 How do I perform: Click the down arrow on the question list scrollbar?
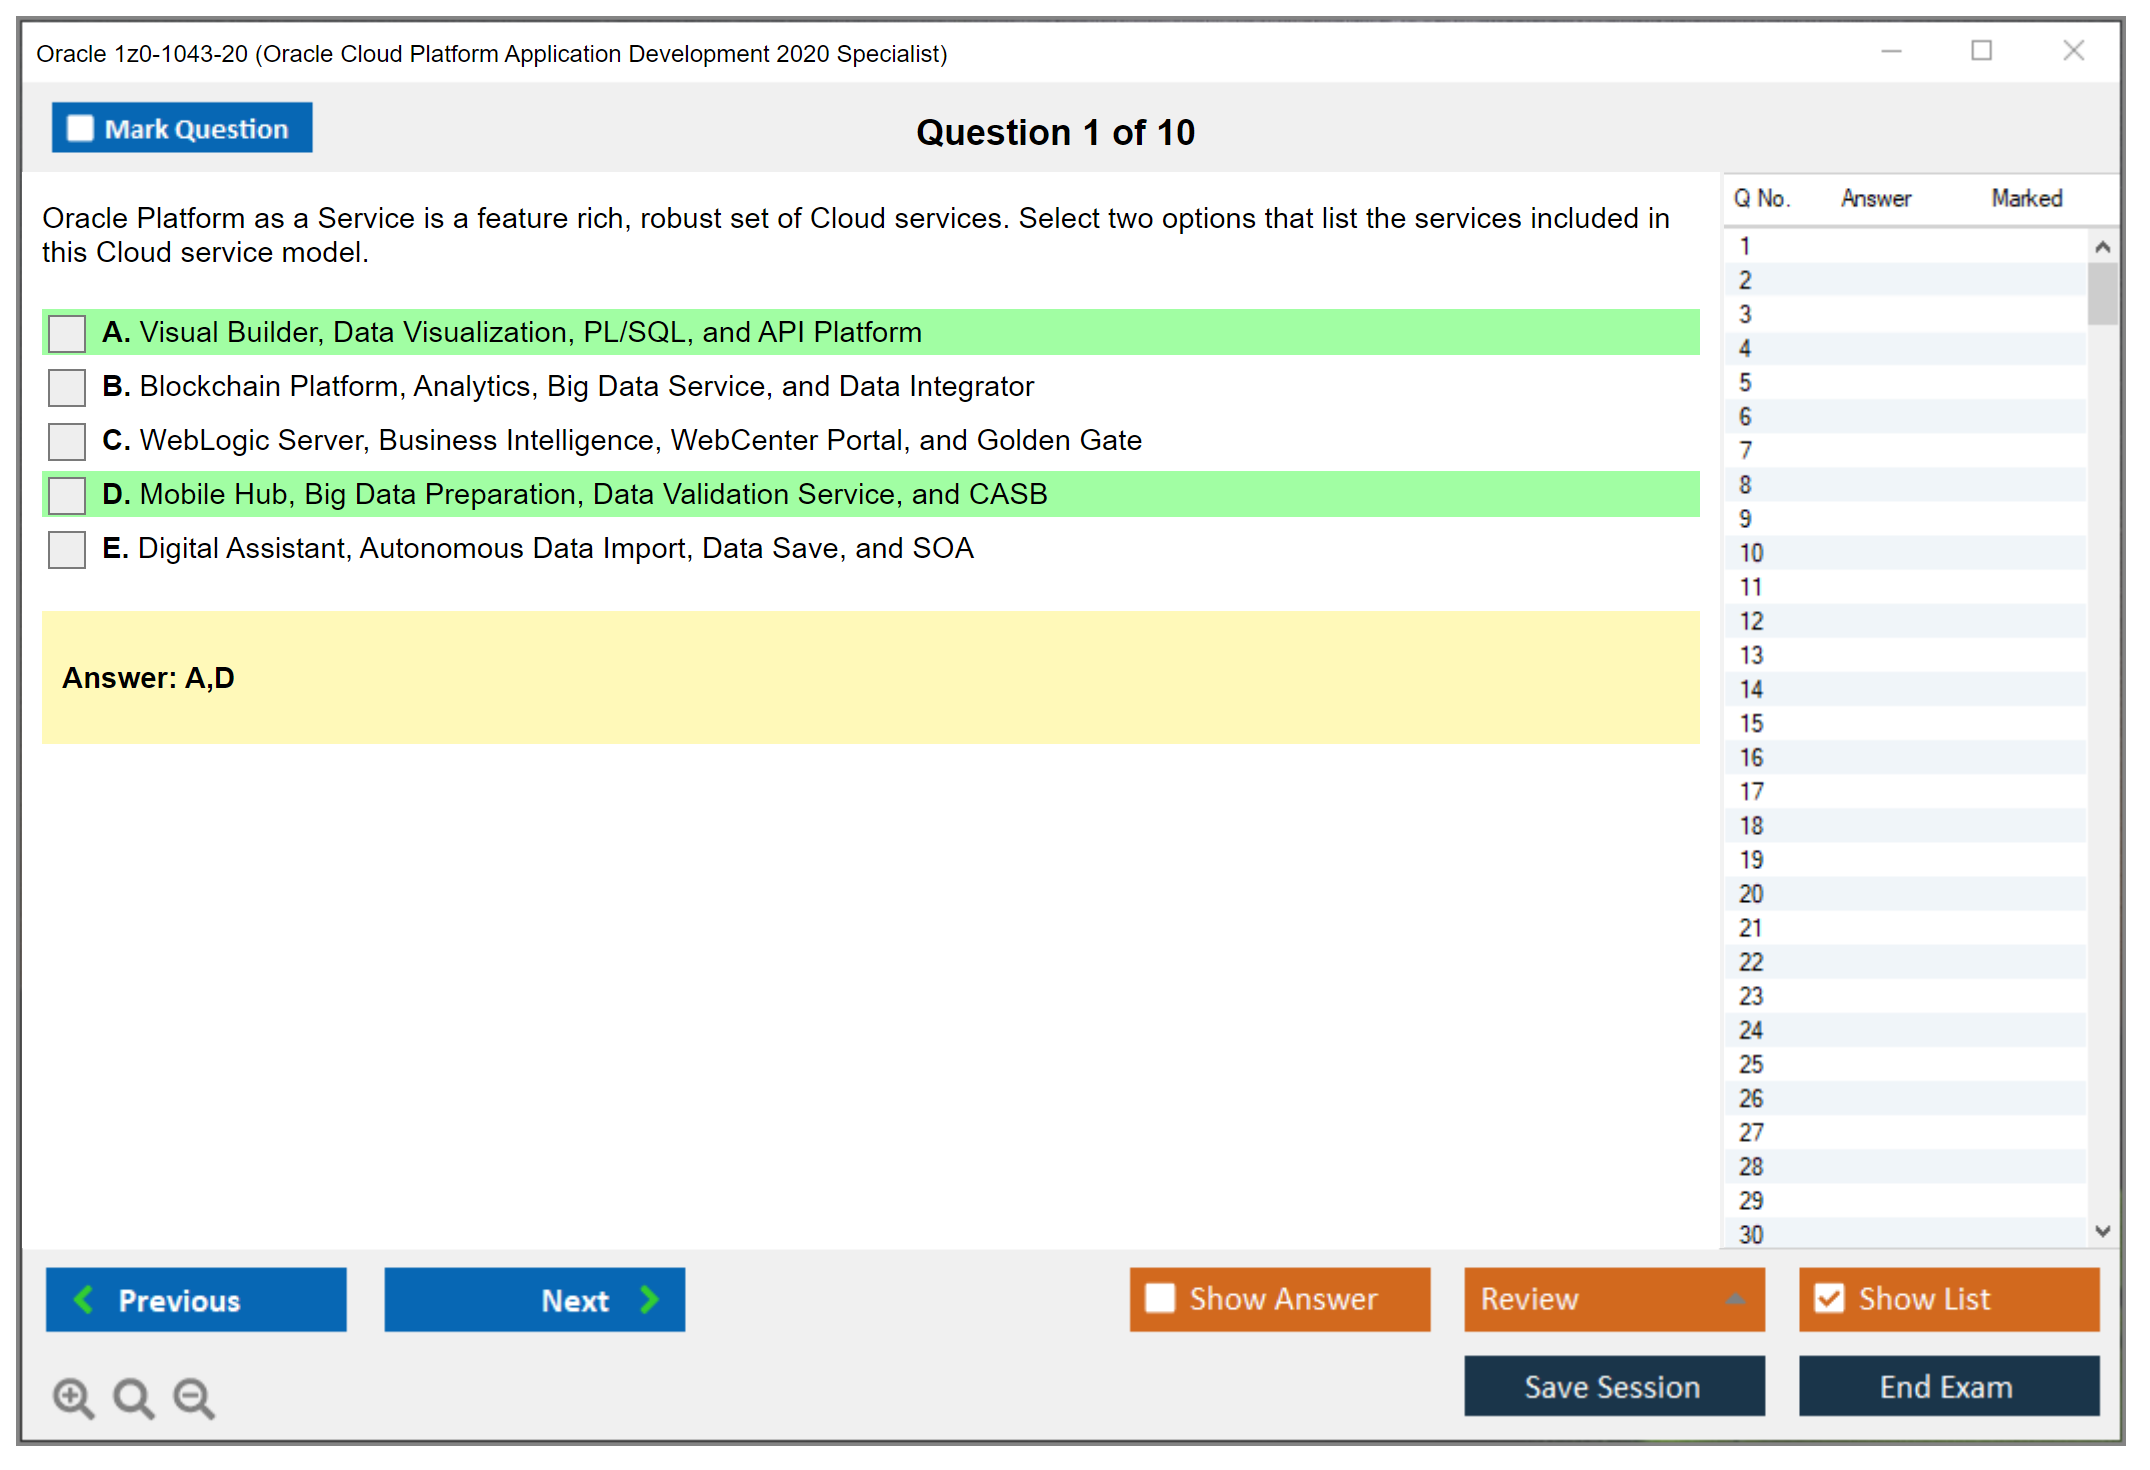click(x=2102, y=1232)
